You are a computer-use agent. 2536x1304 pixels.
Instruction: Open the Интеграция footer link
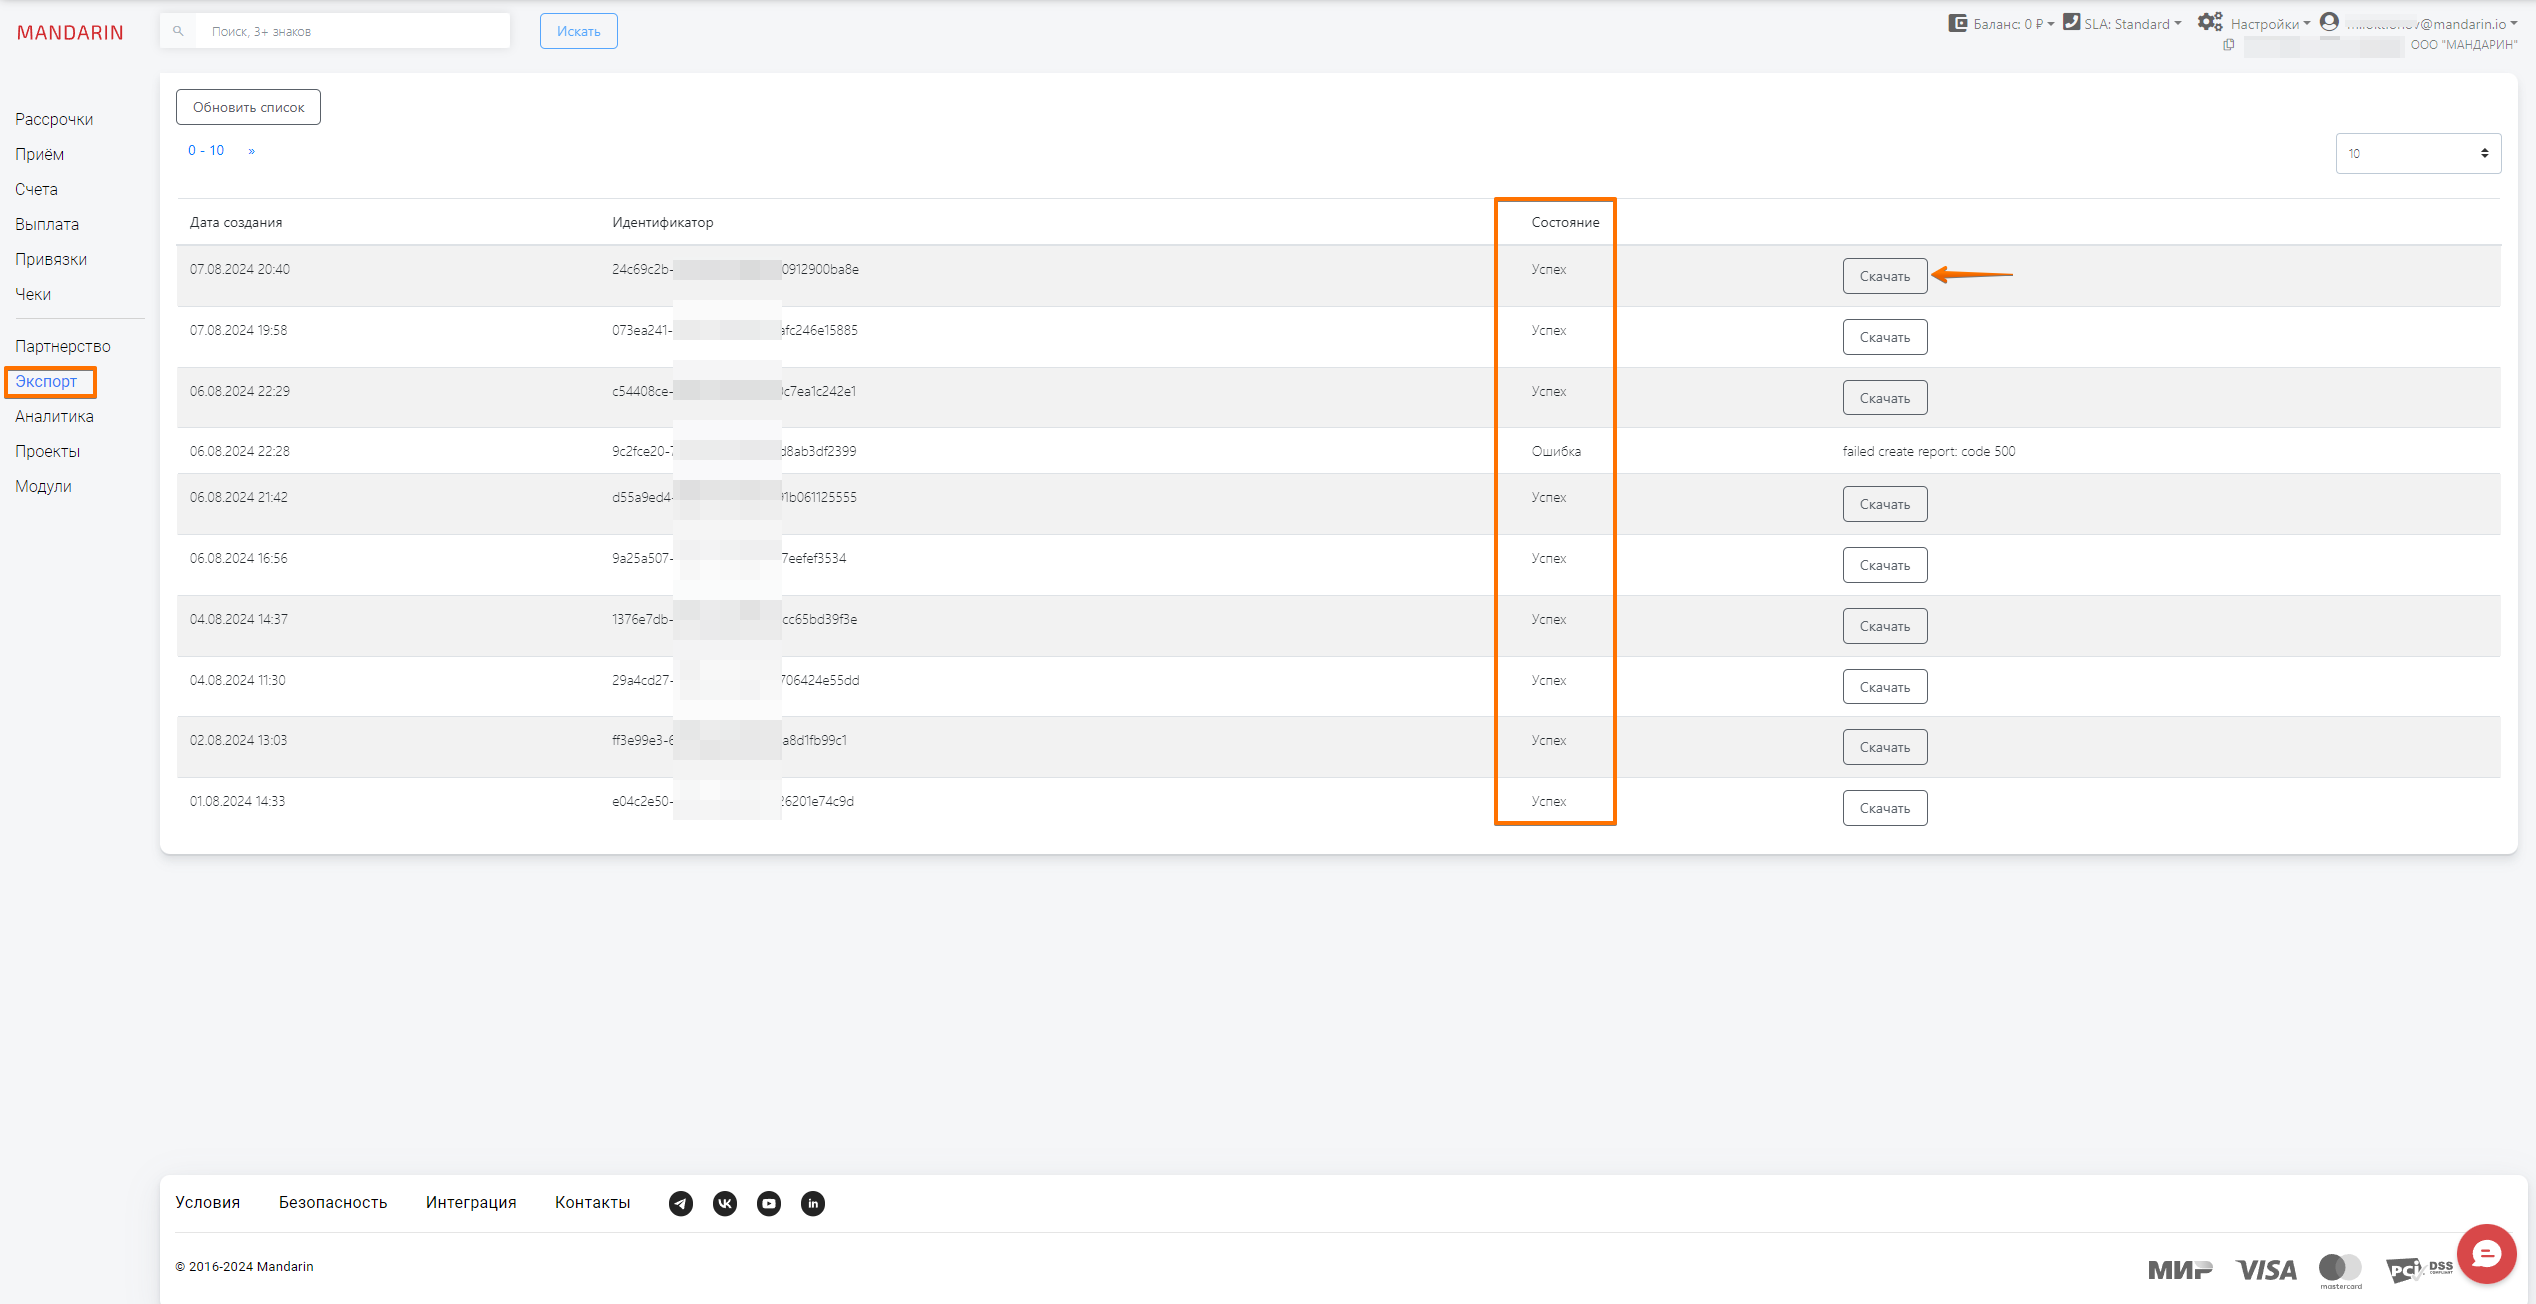(x=470, y=1202)
